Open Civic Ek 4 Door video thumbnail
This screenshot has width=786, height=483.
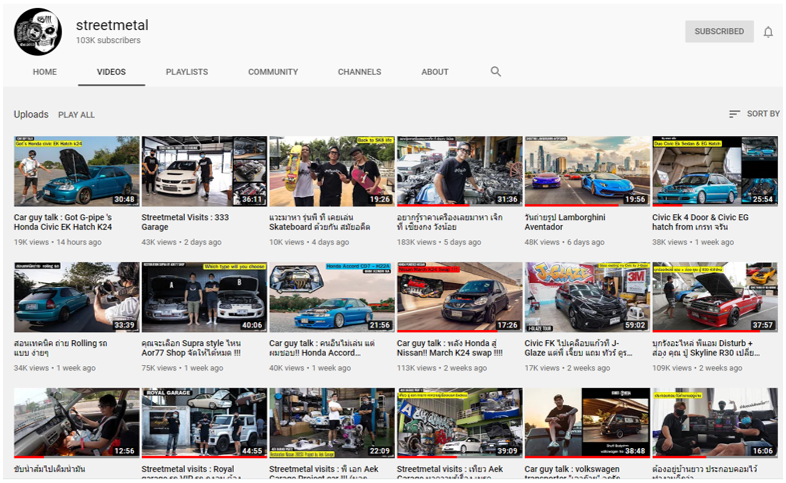715,171
